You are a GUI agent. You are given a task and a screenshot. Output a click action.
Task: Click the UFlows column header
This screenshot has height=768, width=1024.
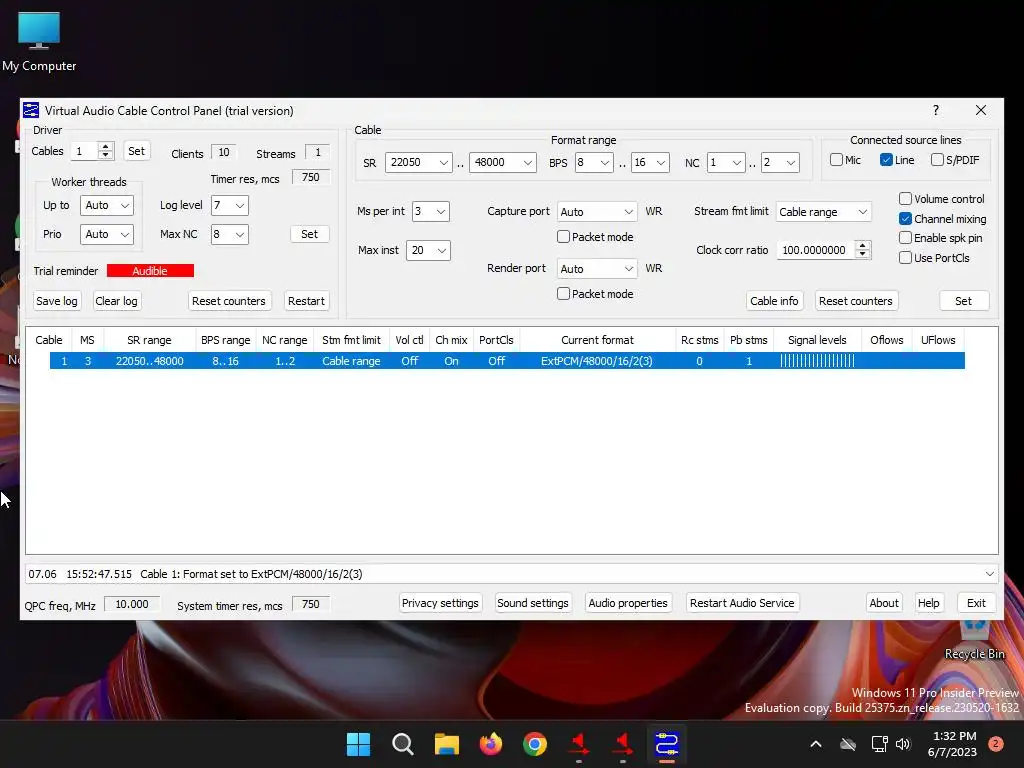938,340
